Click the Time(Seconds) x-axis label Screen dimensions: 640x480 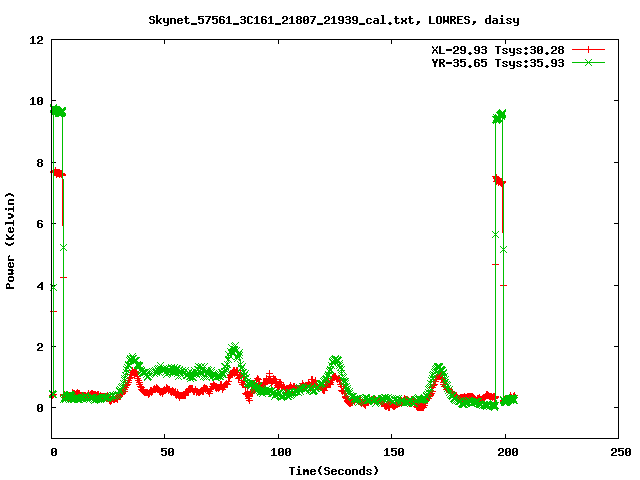coord(333,471)
